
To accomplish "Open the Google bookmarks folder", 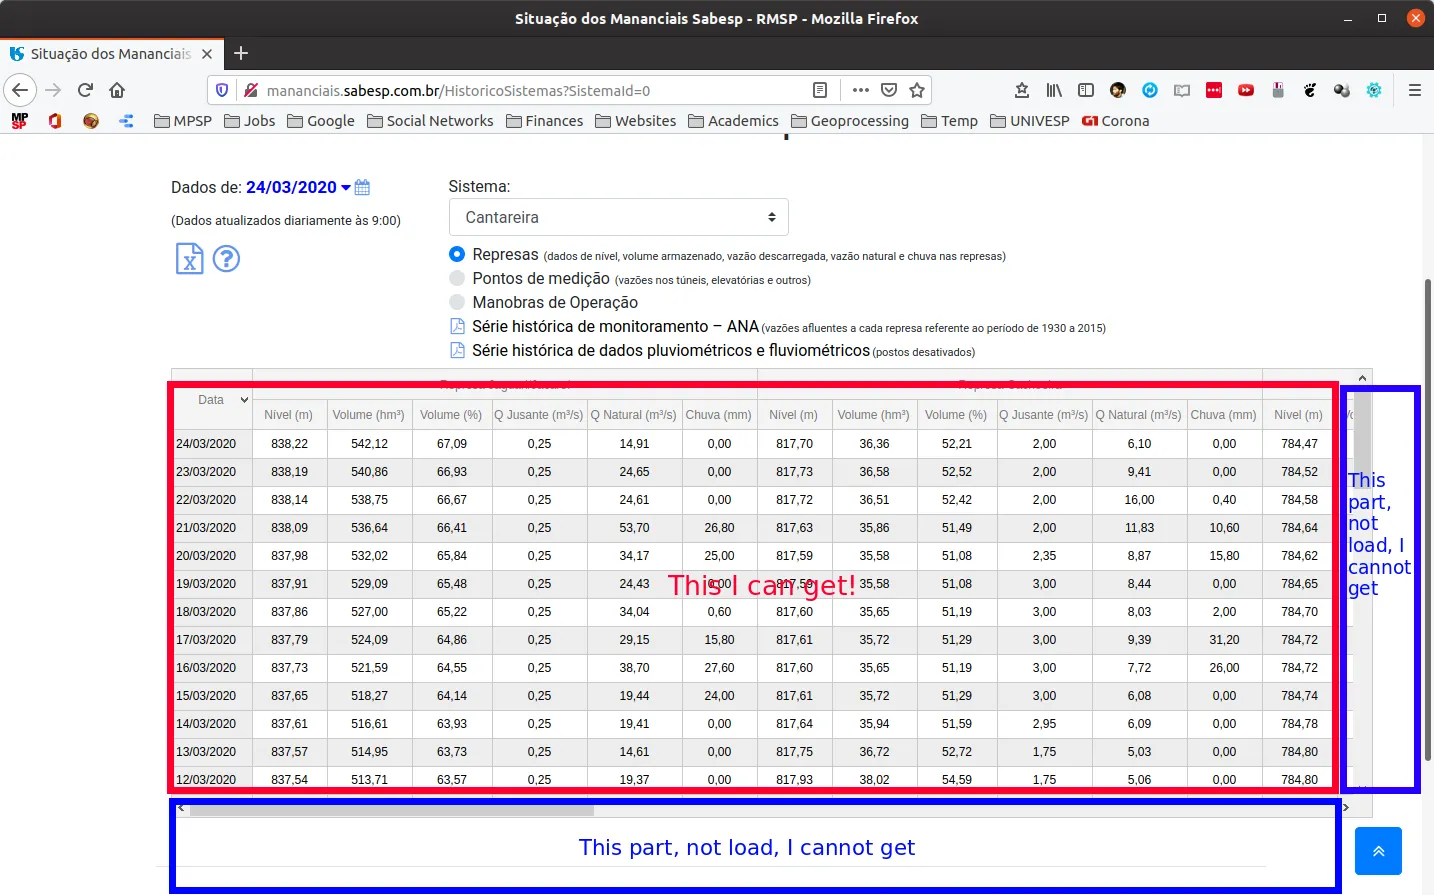I will tap(321, 121).
